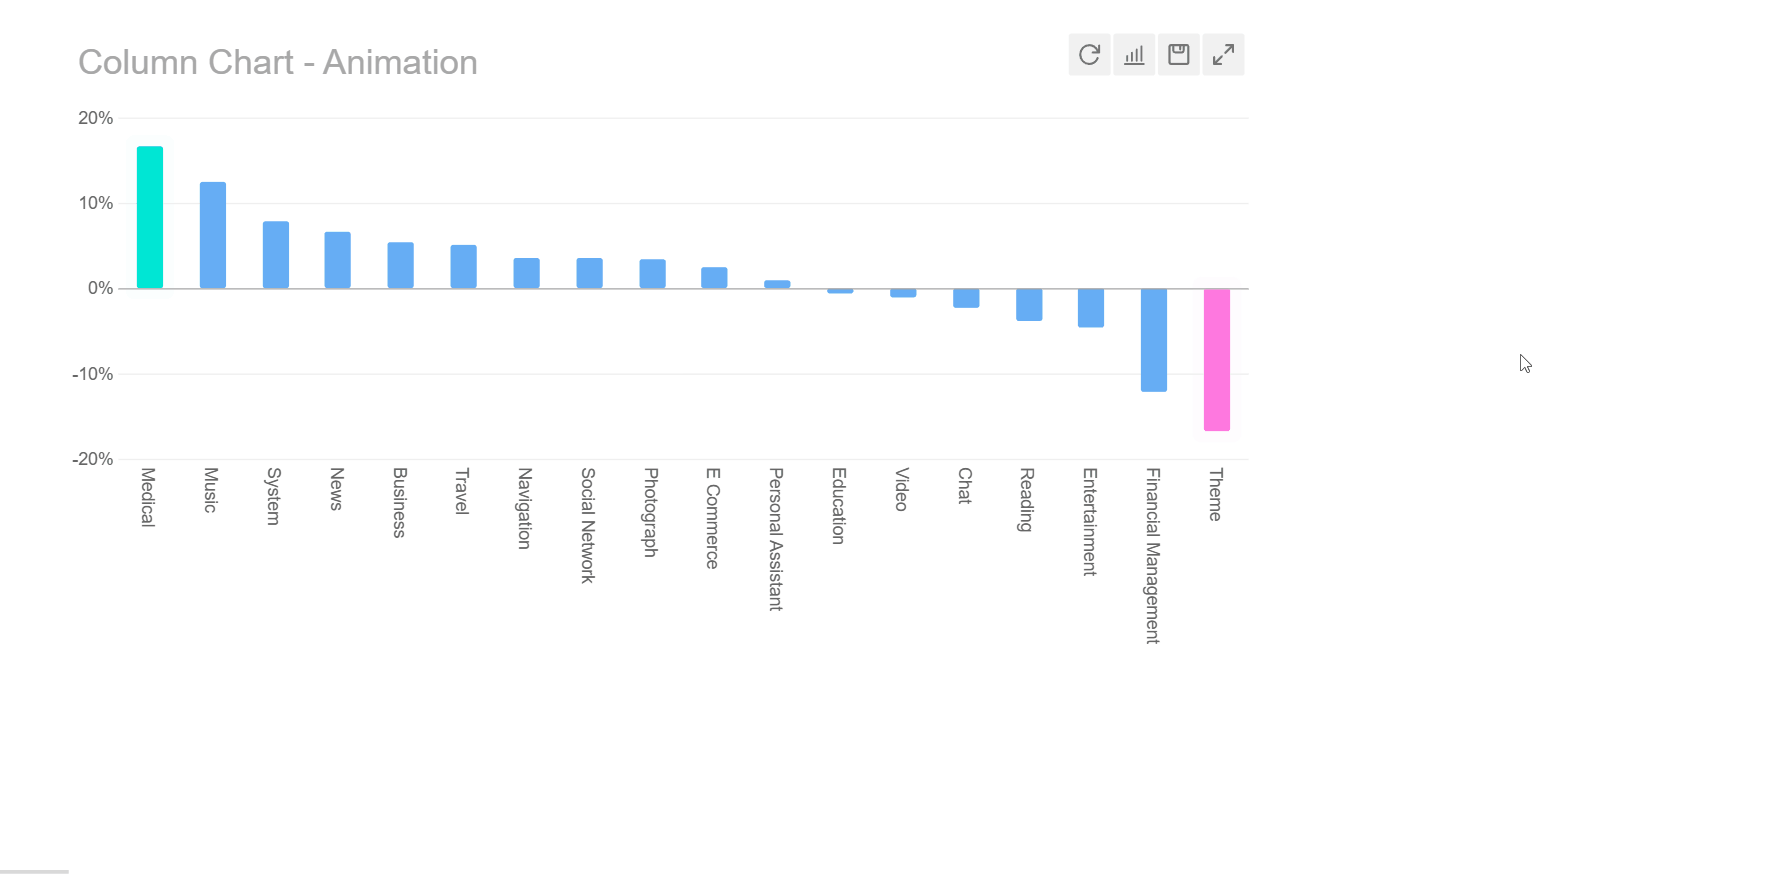The width and height of the screenshot is (1768, 874).
Task: Click the -10% y-axis label
Action: click(93, 373)
